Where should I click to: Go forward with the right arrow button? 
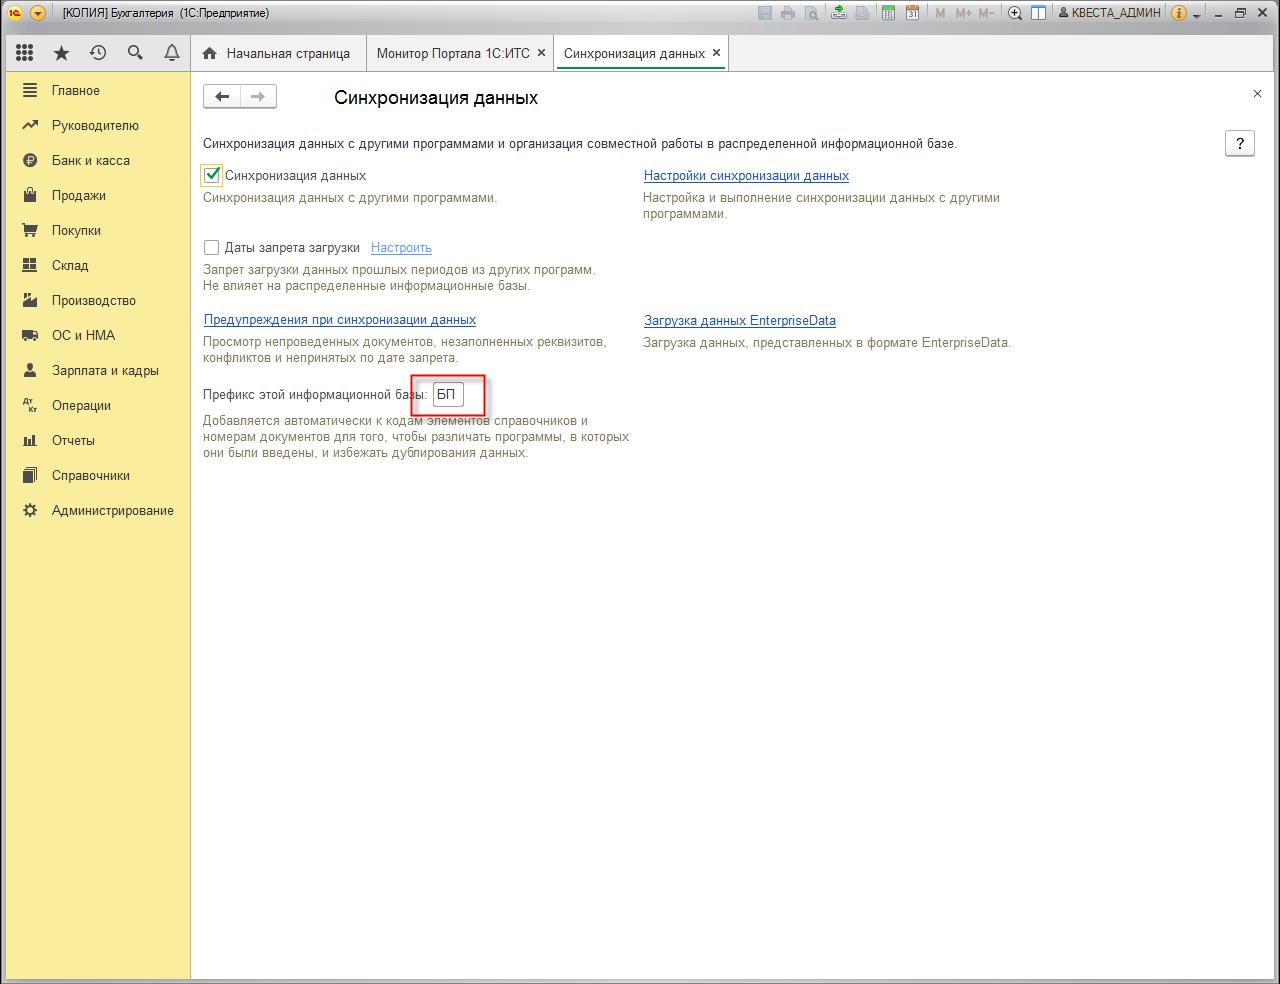tap(258, 96)
